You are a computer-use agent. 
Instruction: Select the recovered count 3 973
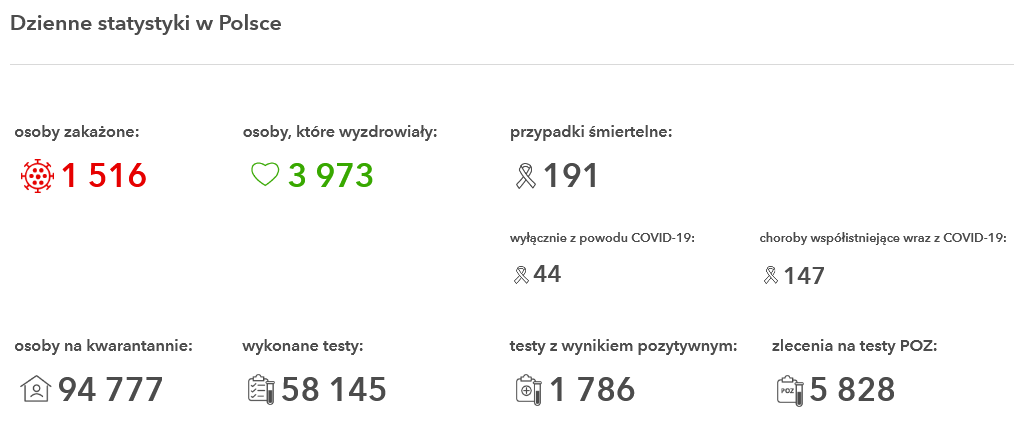tap(331, 176)
